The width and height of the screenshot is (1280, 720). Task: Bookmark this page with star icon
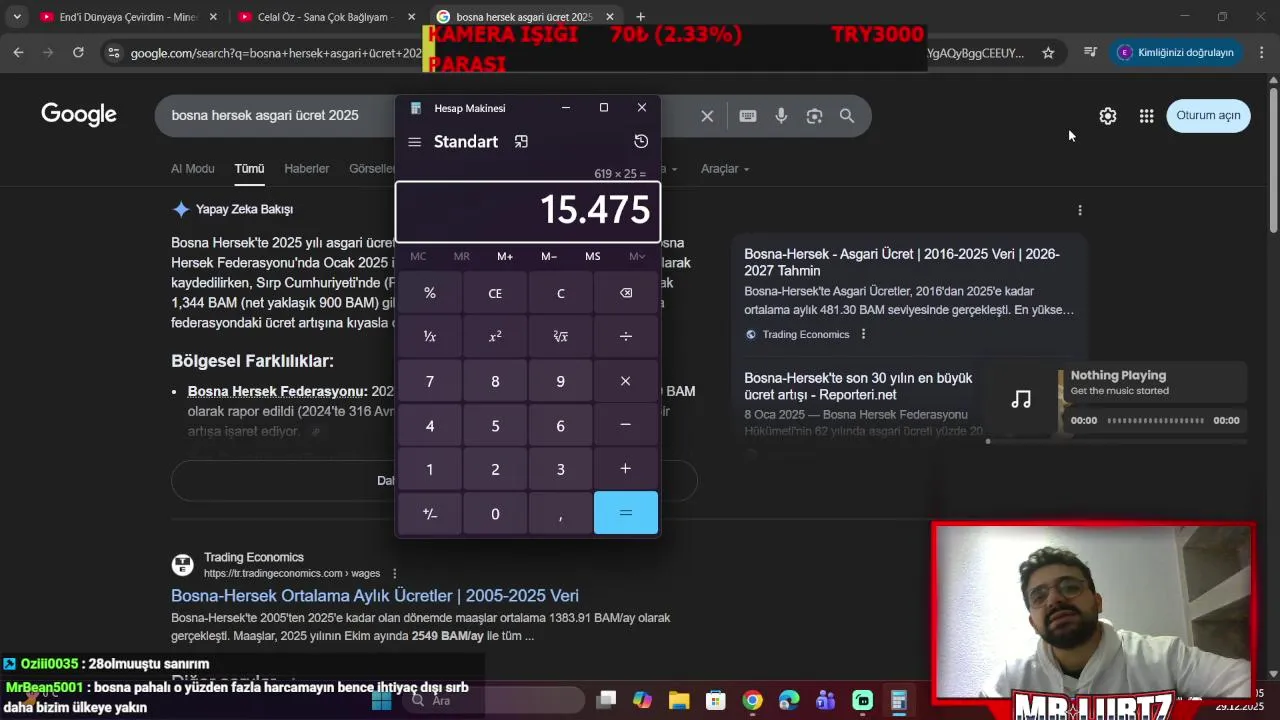pos(1048,53)
